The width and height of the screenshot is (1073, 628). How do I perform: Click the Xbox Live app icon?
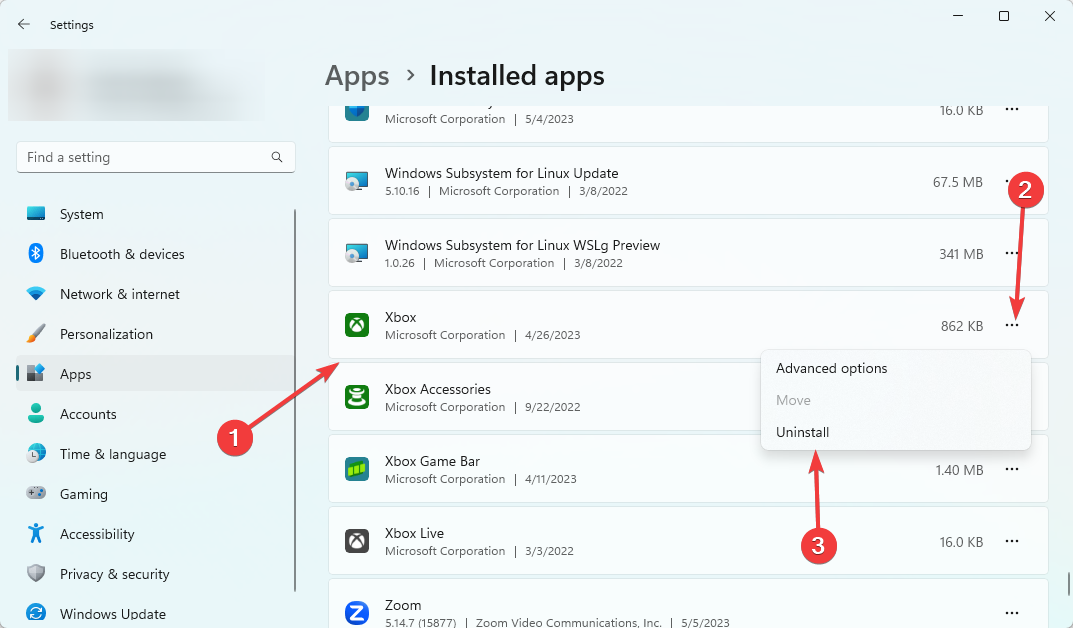click(x=357, y=541)
